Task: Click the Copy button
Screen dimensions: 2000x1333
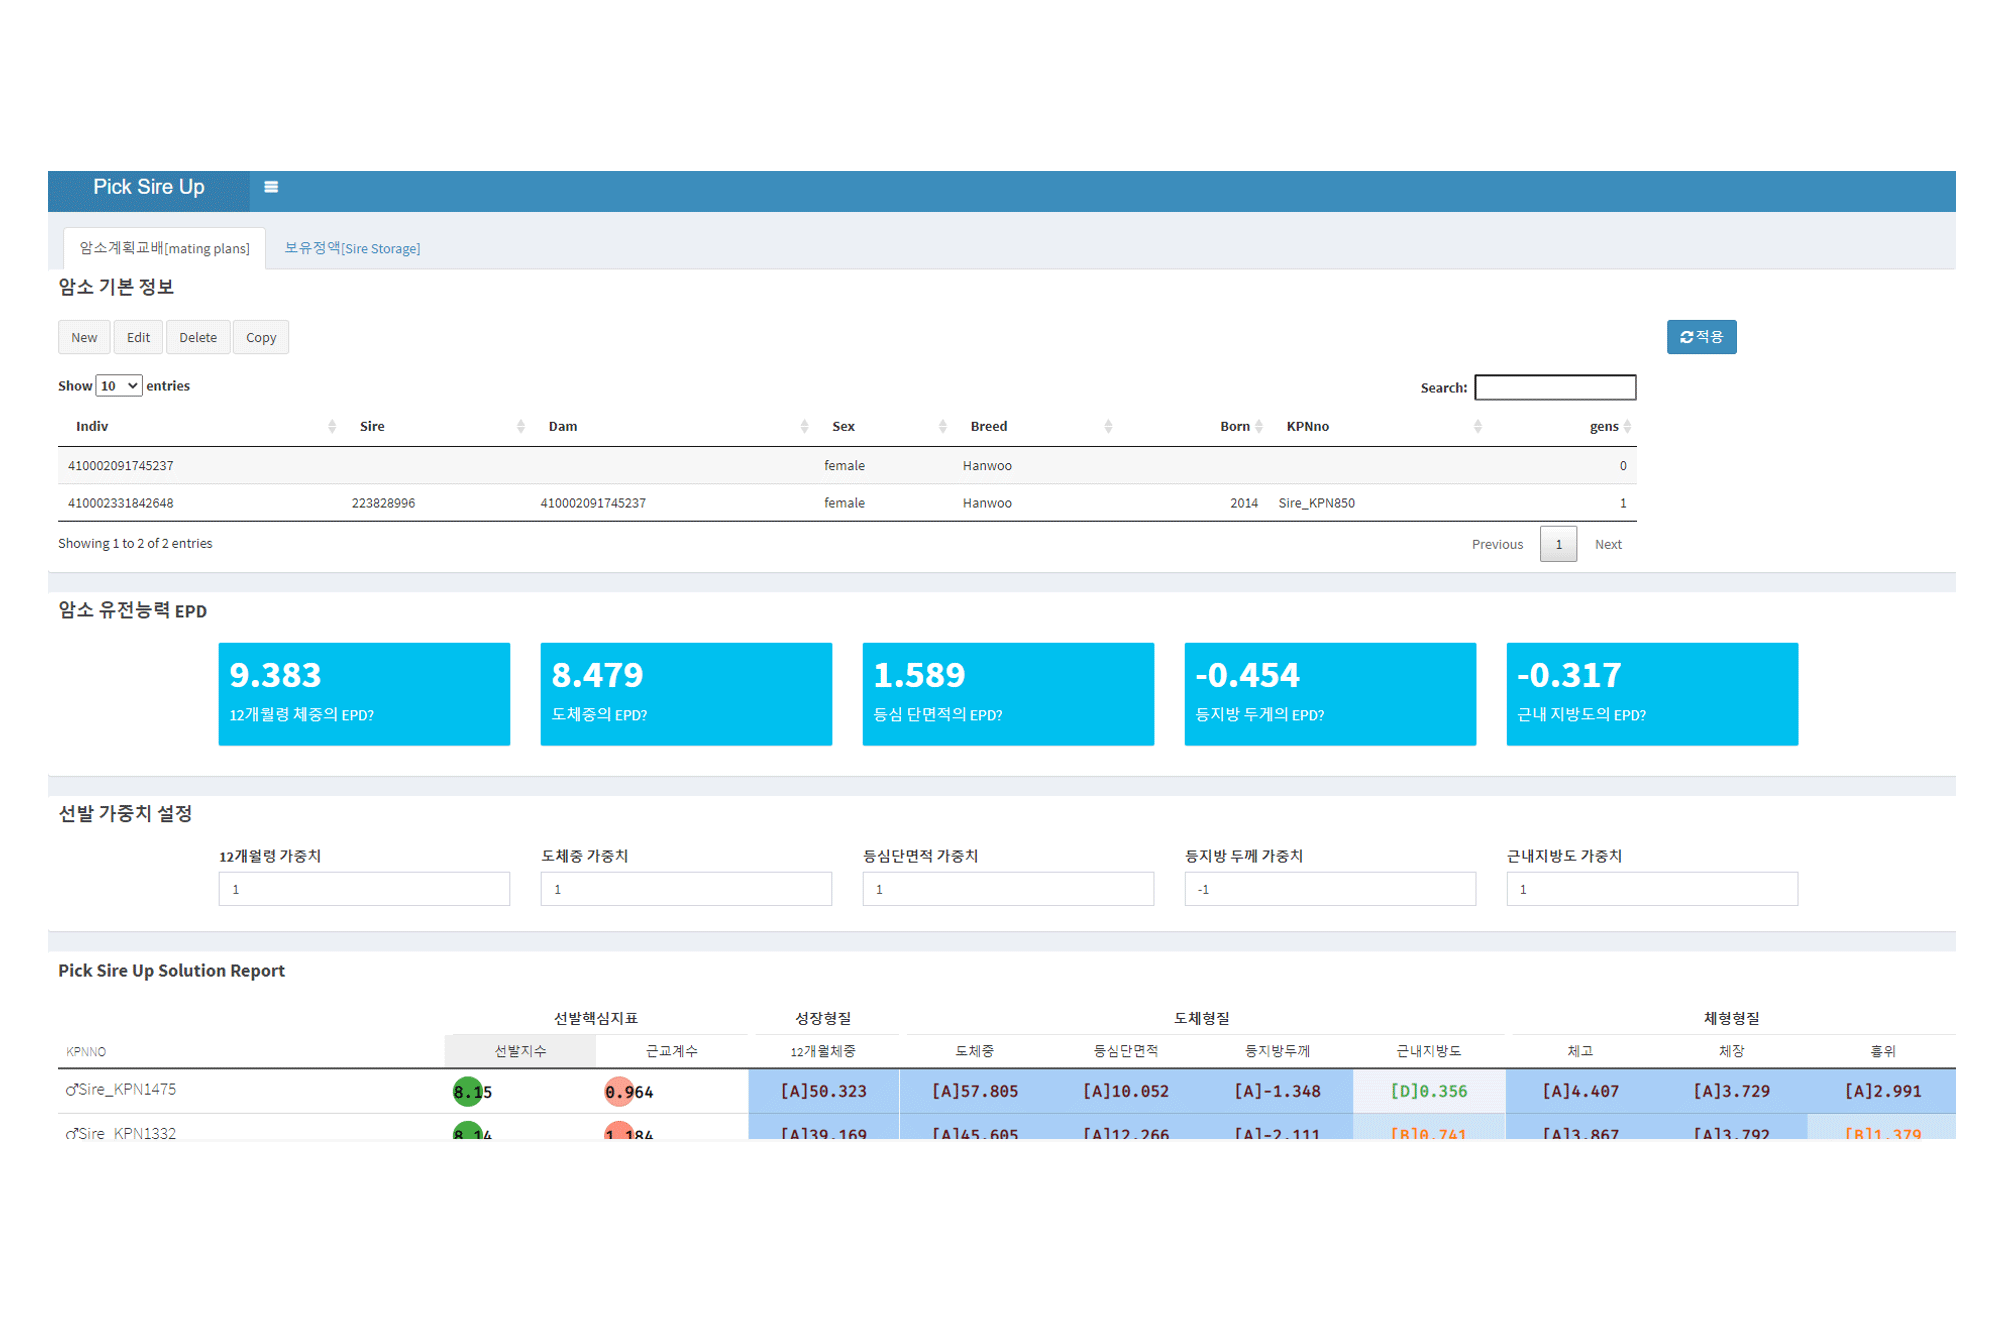Action: (x=261, y=338)
